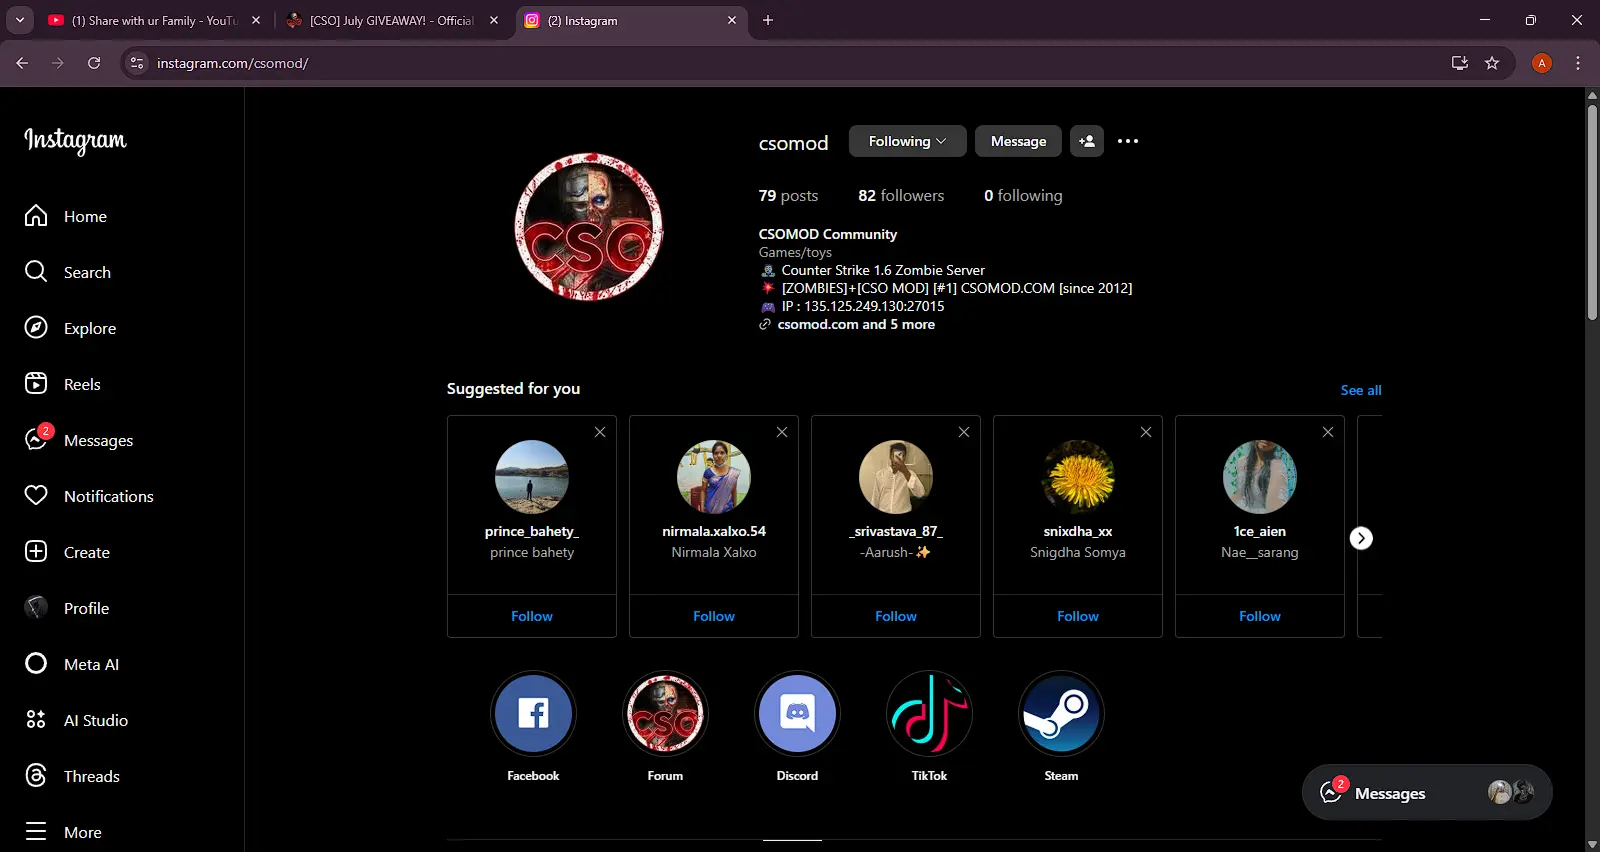1600x852 pixels.
Task: Dismiss the snixdha_xx suggestion
Action: (1146, 432)
